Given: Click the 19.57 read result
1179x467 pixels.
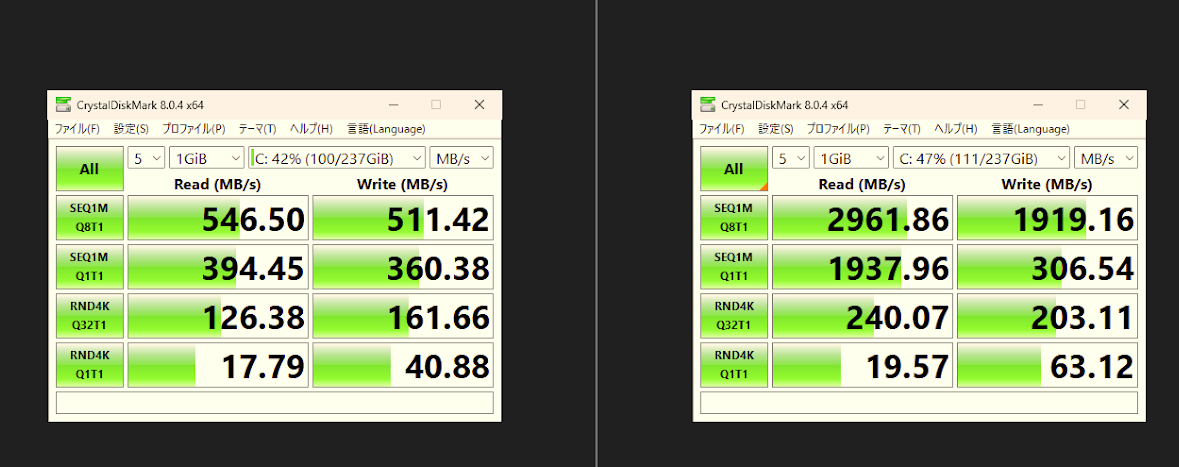Looking at the screenshot, I should tap(862, 365).
